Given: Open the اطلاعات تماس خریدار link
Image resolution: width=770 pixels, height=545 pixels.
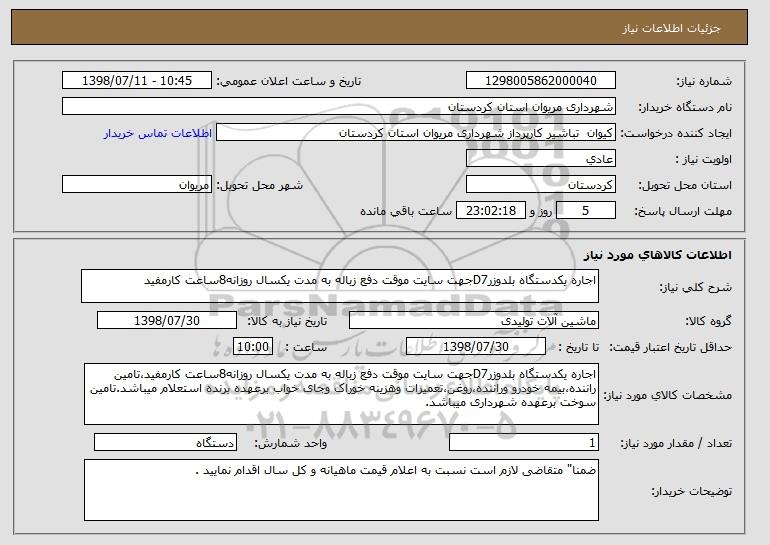Looking at the screenshot, I should (x=158, y=133).
